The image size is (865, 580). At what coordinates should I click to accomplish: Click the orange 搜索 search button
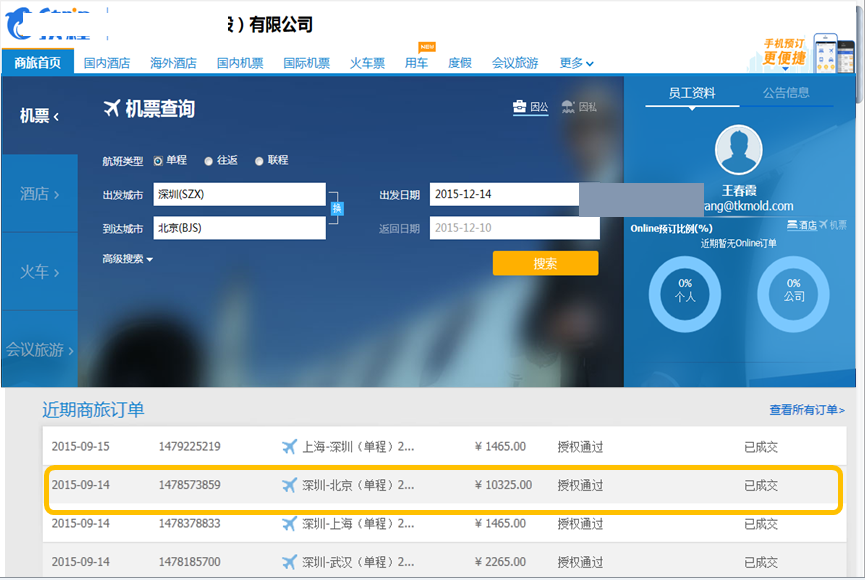coord(545,264)
